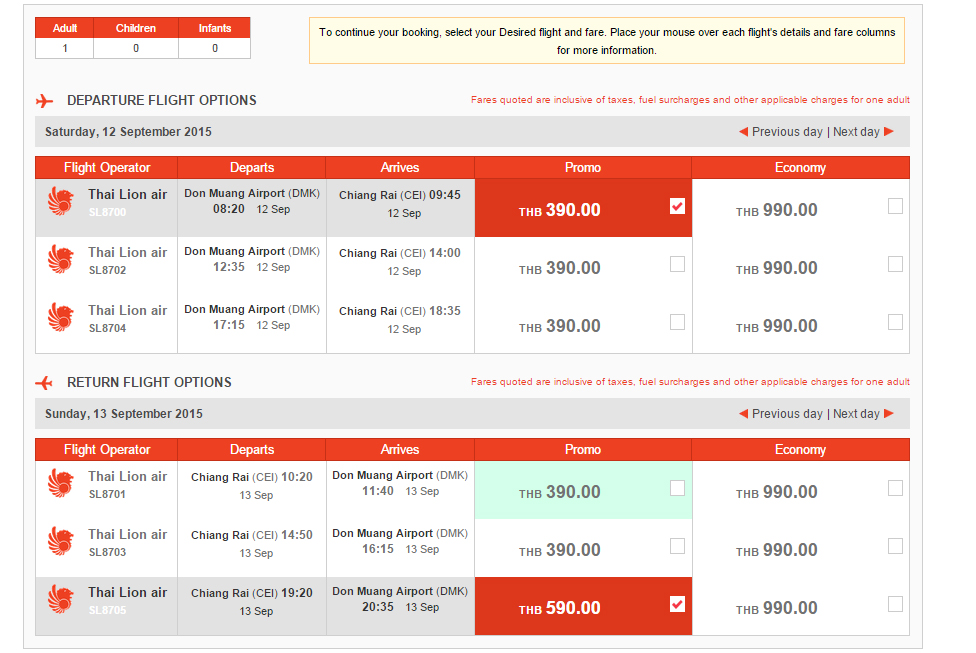
Task: Click left arrow before departure Previous day
Action: (743, 131)
